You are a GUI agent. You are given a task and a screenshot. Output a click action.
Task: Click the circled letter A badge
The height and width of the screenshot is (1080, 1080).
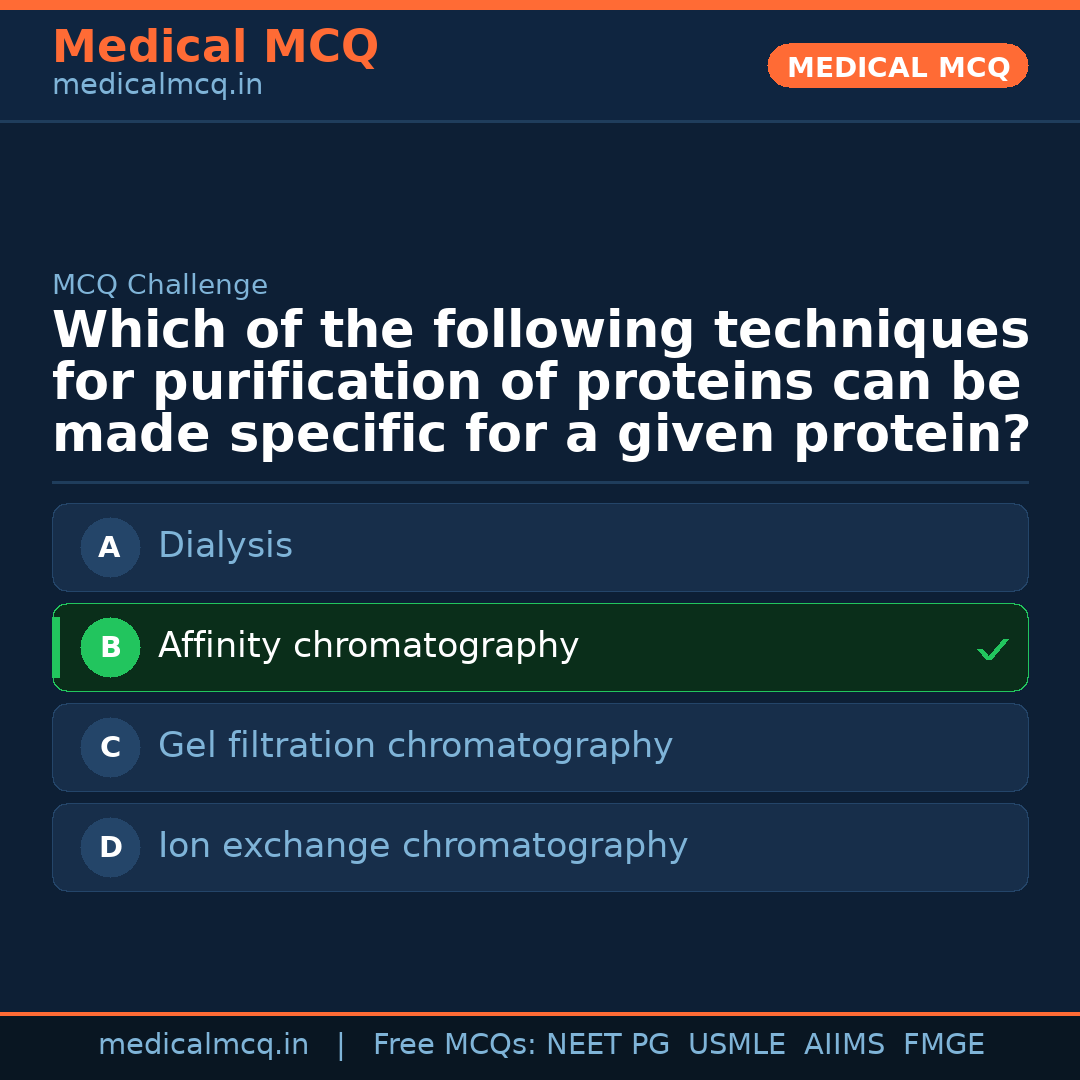(x=110, y=547)
